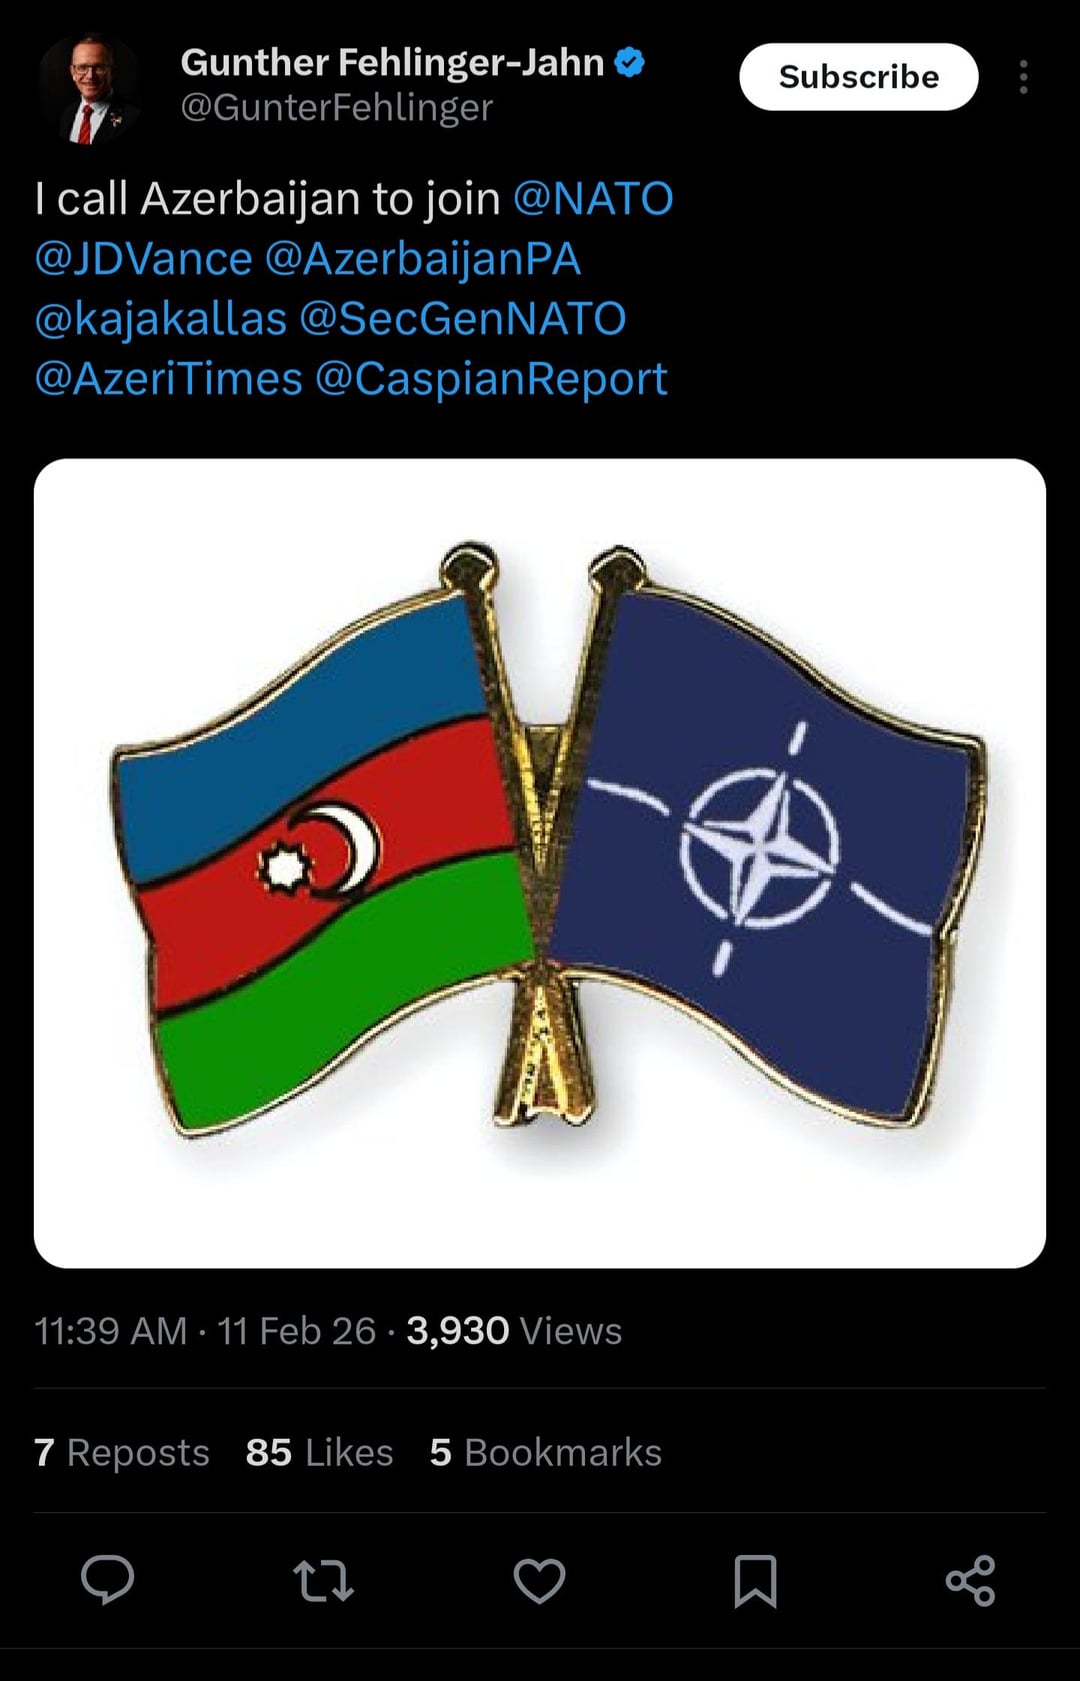This screenshot has height=1681, width=1080.
Task: Tap the repost arrows icon
Action: point(323,1581)
